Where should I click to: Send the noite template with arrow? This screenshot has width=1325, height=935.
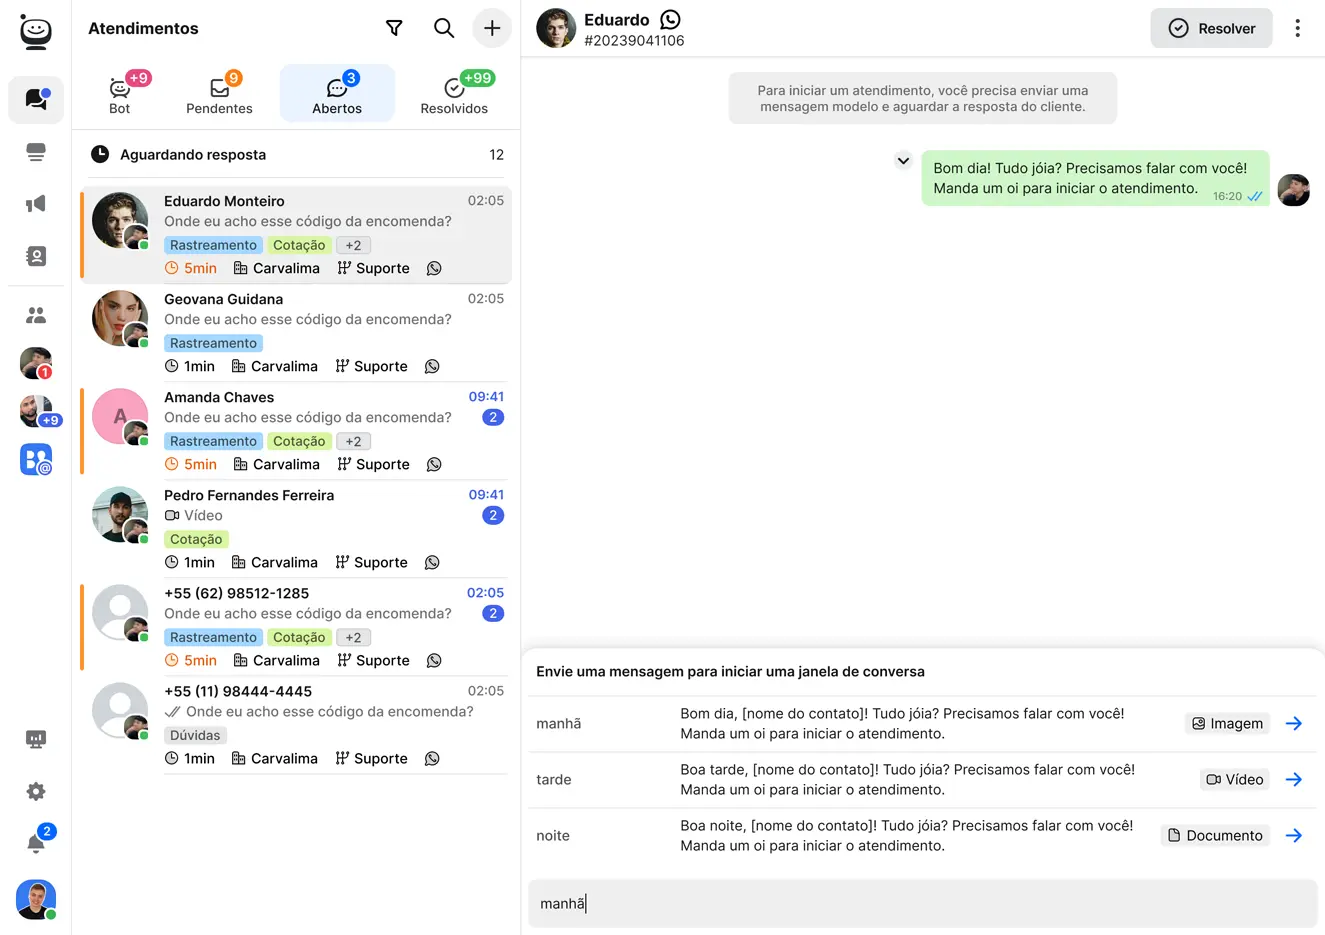1293,835
